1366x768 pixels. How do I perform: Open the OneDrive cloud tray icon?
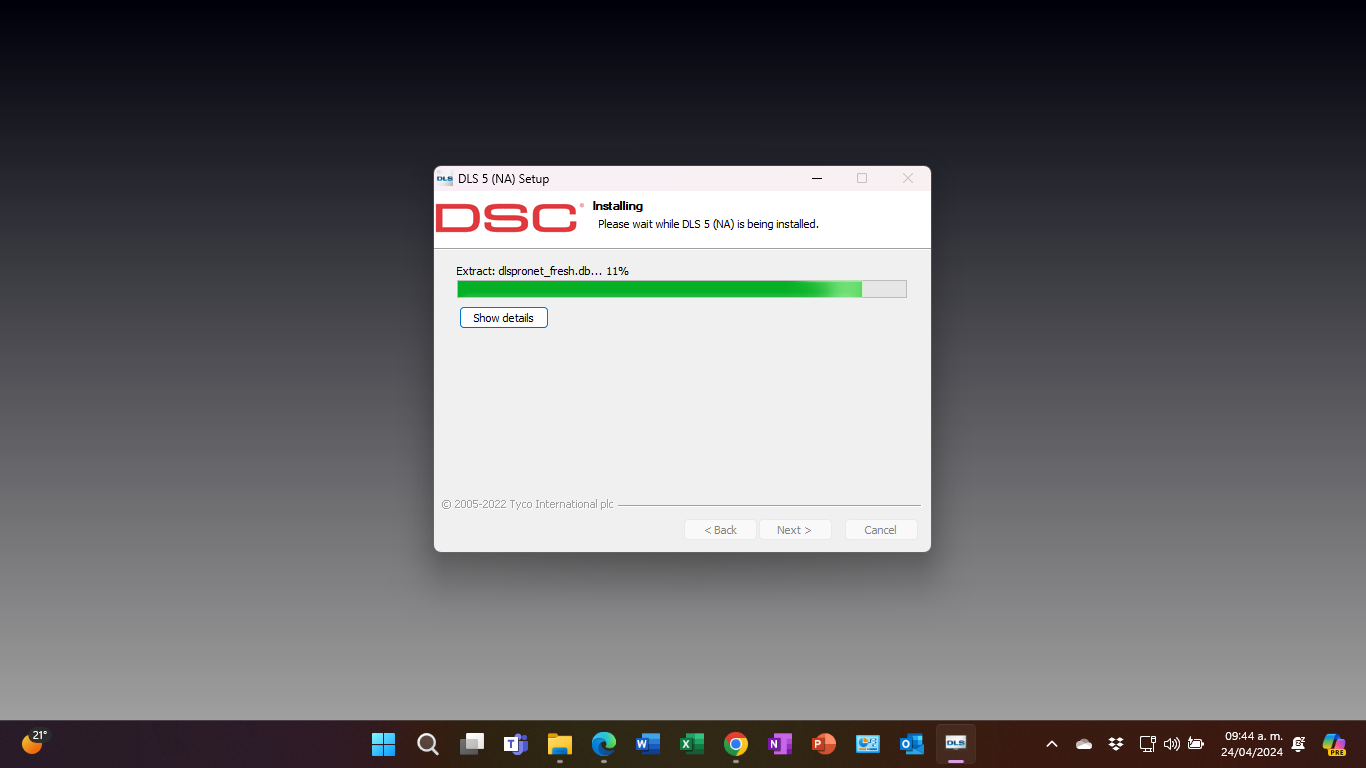[1084, 744]
